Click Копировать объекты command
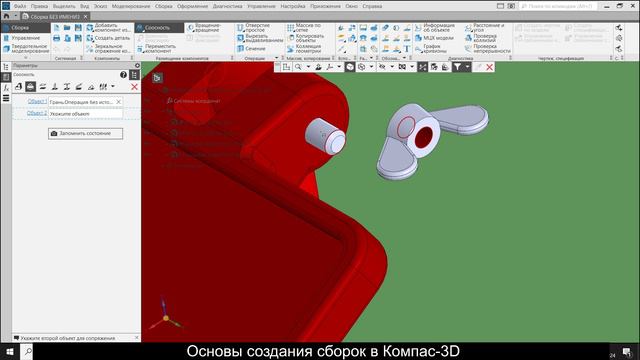This screenshot has height=360, width=640. pyautogui.click(x=306, y=38)
